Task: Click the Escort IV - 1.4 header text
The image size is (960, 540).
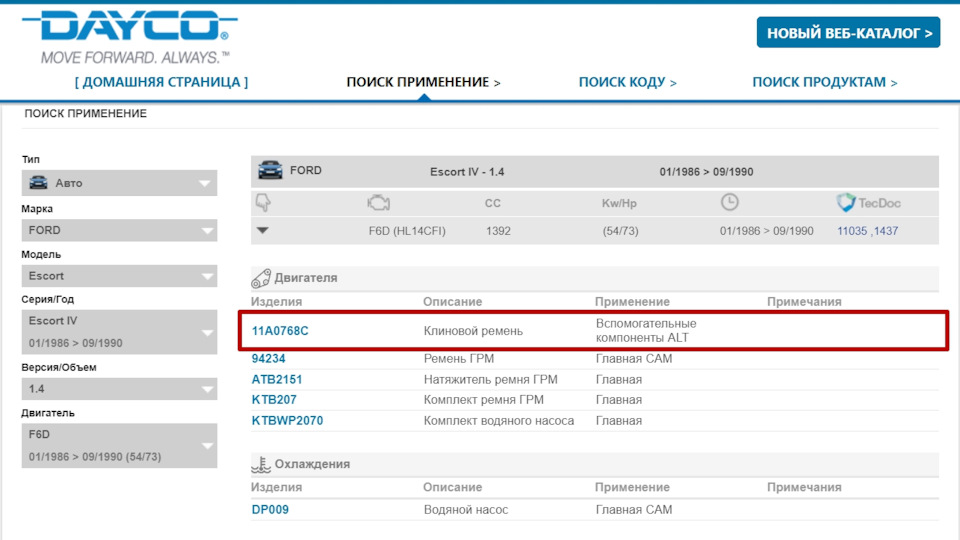Action: point(467,172)
